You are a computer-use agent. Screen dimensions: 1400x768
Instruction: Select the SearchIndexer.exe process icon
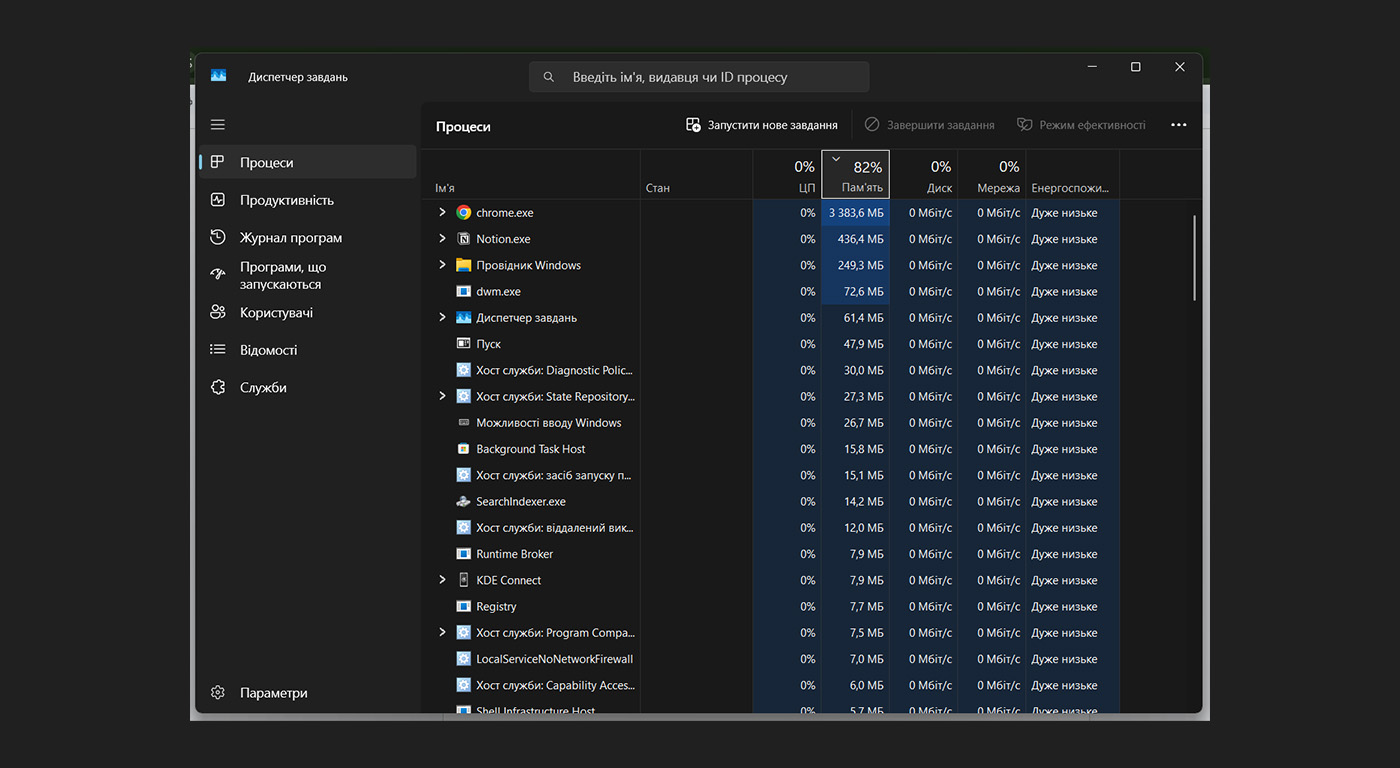[x=463, y=501]
